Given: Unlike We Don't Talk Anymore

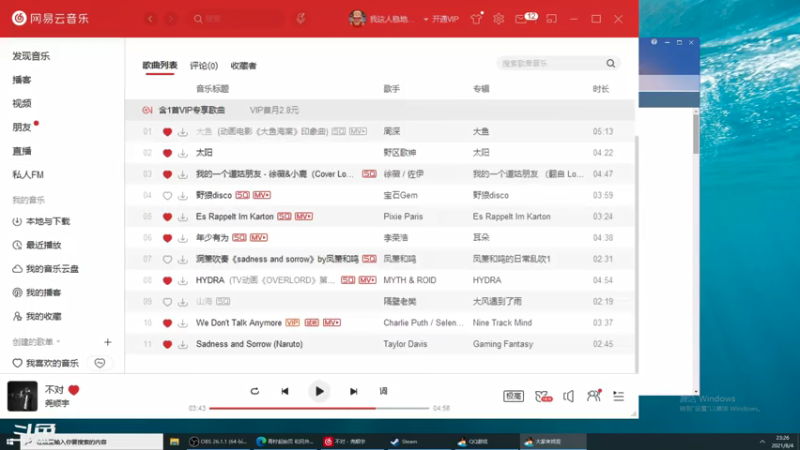Looking at the screenshot, I should point(167,323).
